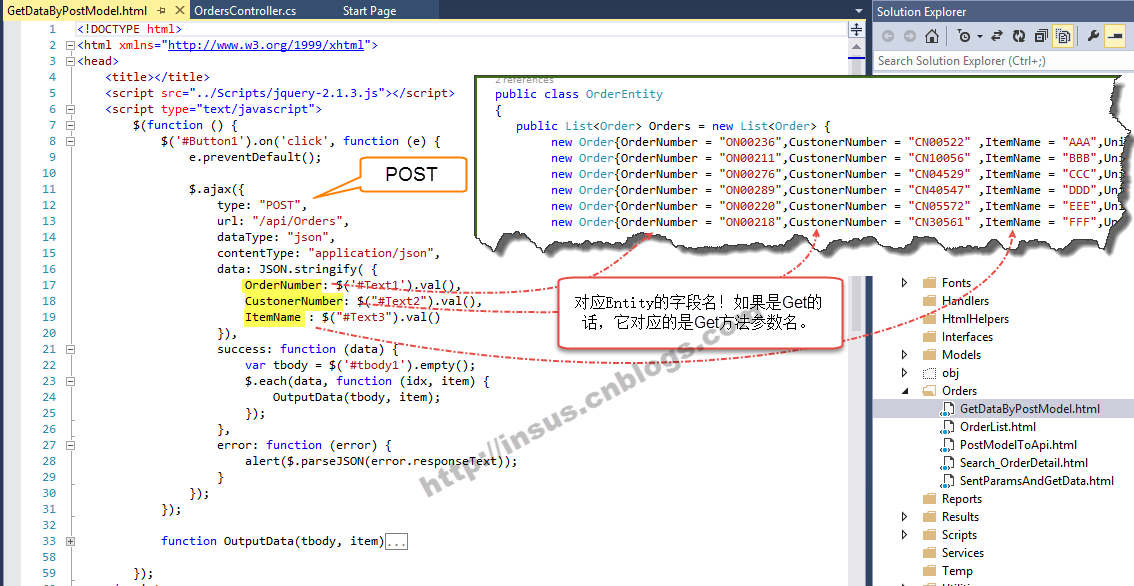Select the GetDataByPostModel.html editor tab
The height and width of the screenshot is (586, 1134).
click(x=77, y=11)
